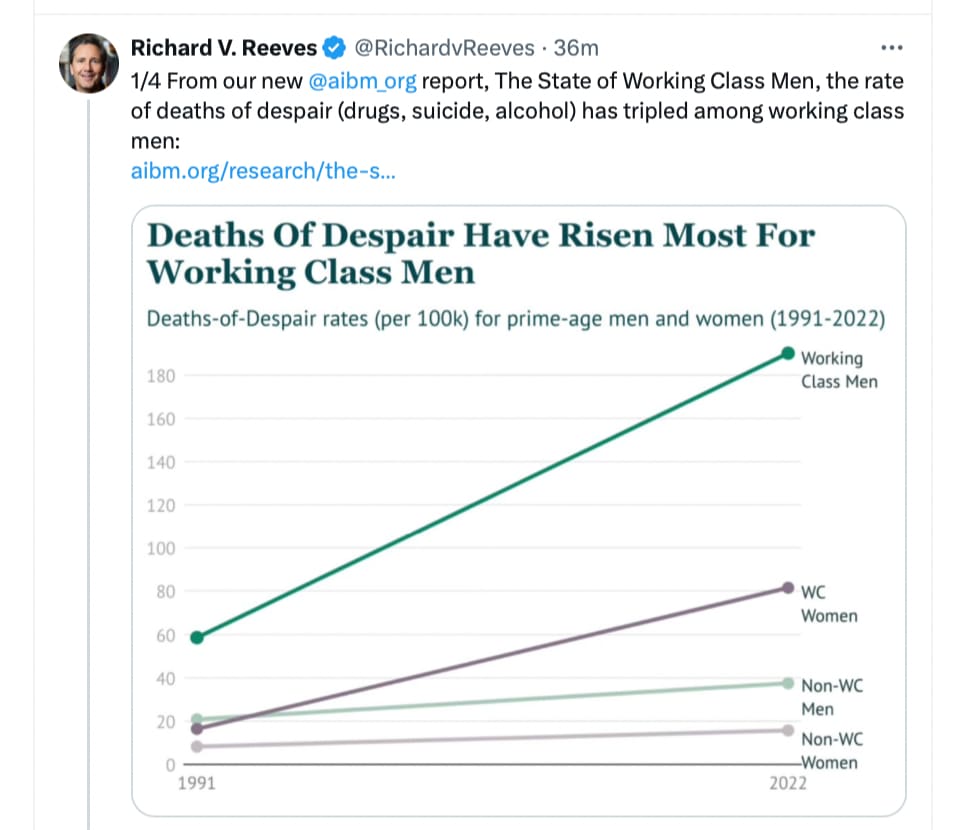Viewport: 976px width, 830px height.
Task: Click the Non-WC Women line label
Action: point(832,751)
